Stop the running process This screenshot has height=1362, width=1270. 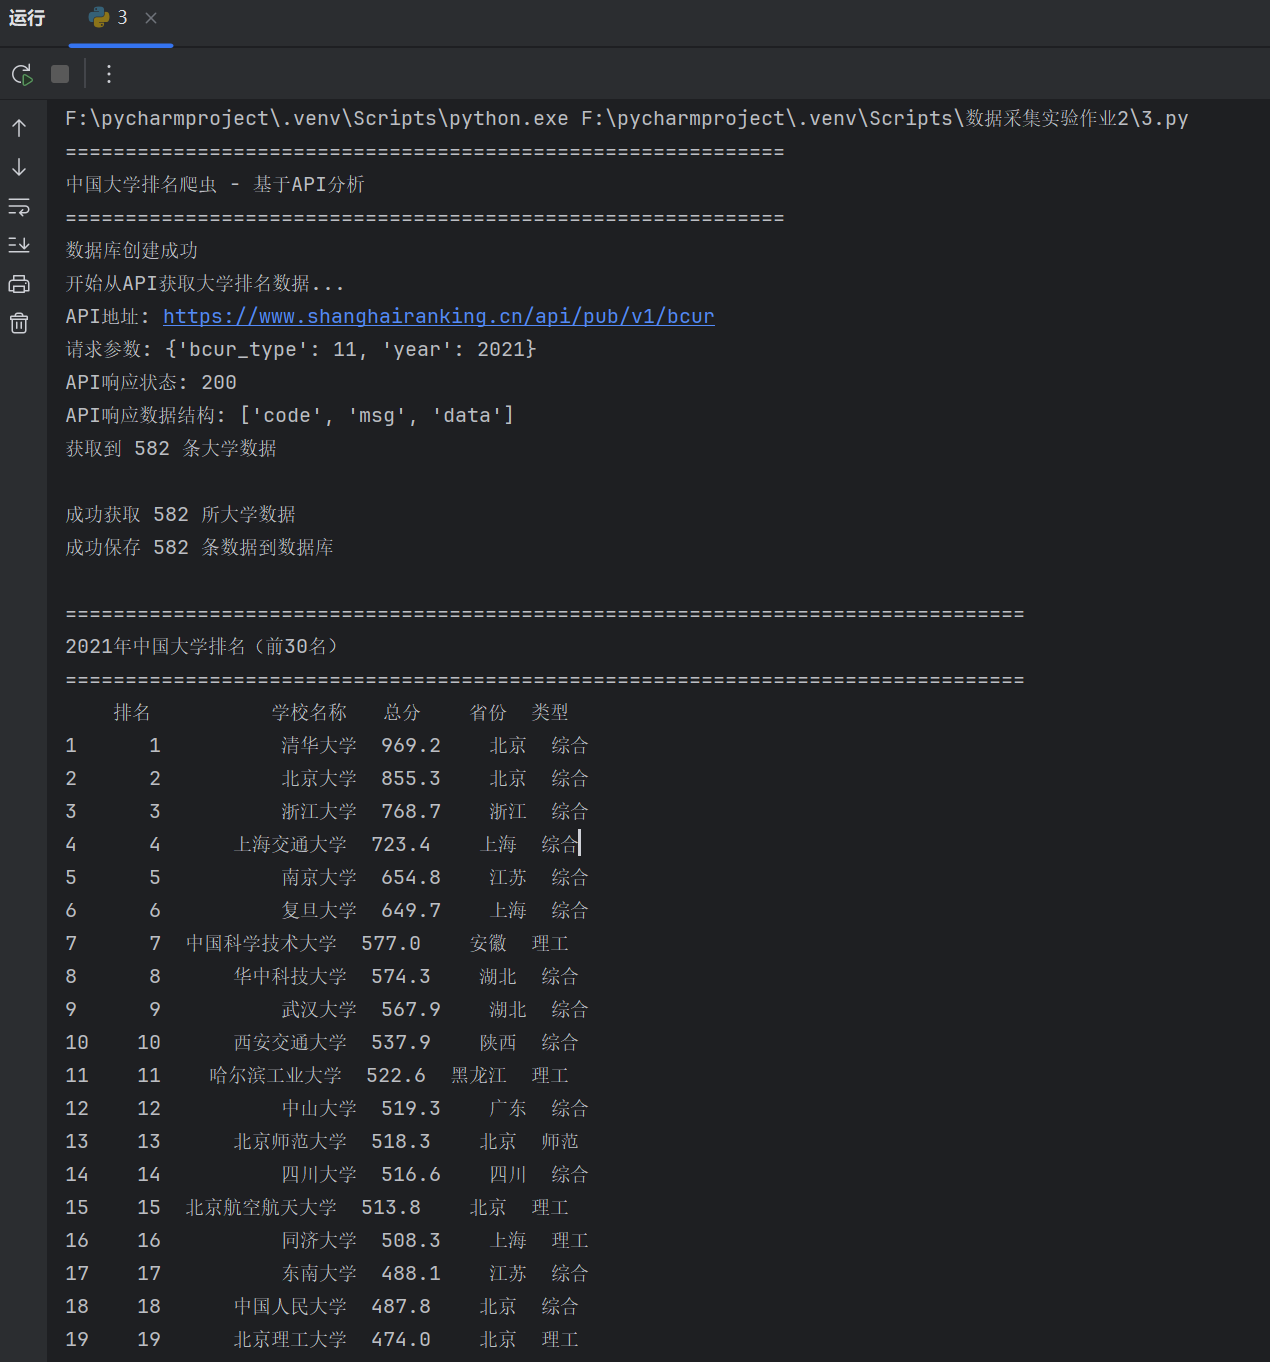click(x=60, y=74)
